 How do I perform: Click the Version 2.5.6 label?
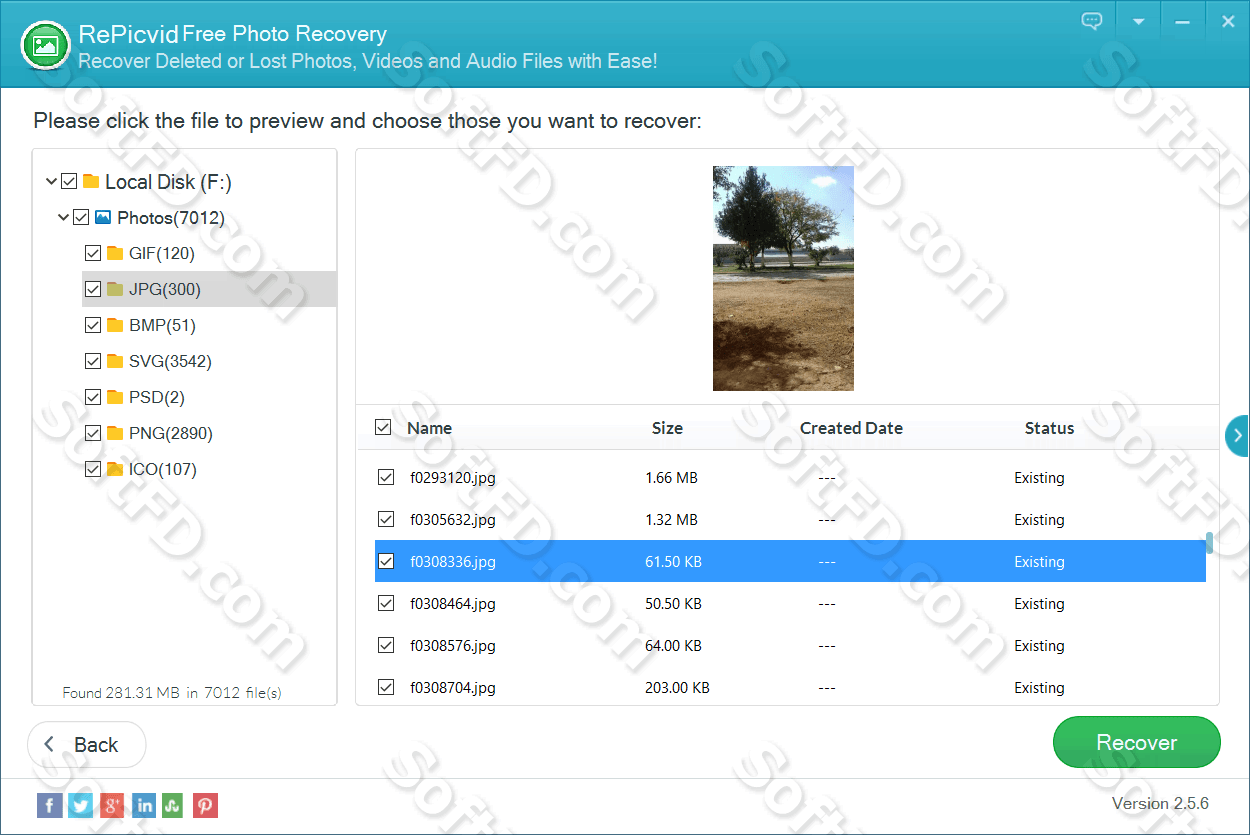click(x=1160, y=803)
